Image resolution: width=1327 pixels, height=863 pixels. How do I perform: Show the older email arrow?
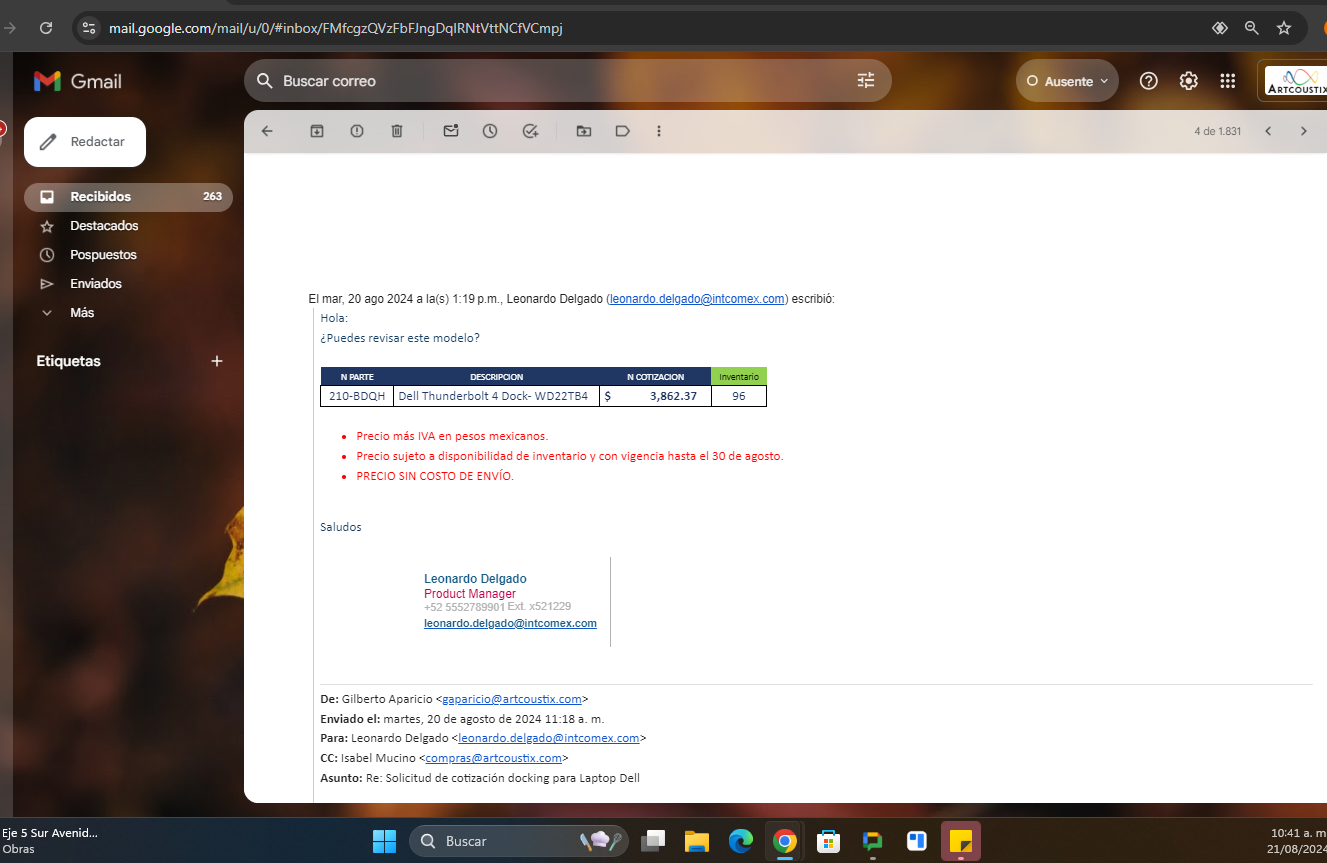click(x=1303, y=131)
